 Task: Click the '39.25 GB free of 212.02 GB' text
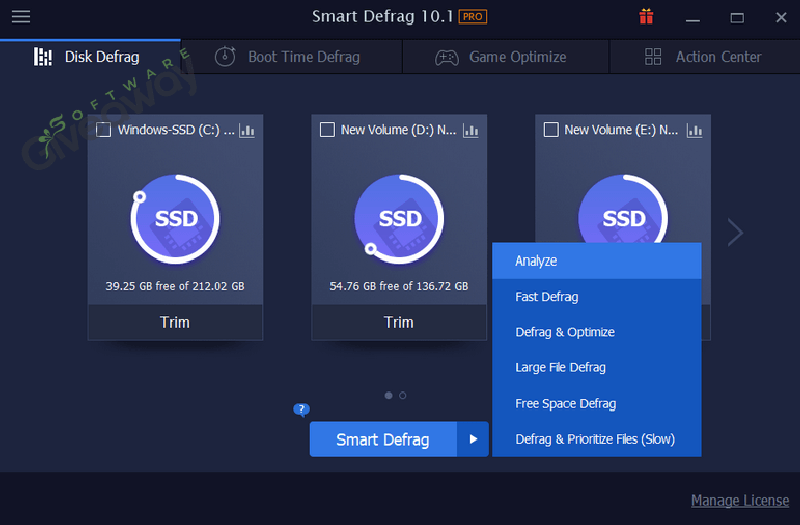(175, 286)
